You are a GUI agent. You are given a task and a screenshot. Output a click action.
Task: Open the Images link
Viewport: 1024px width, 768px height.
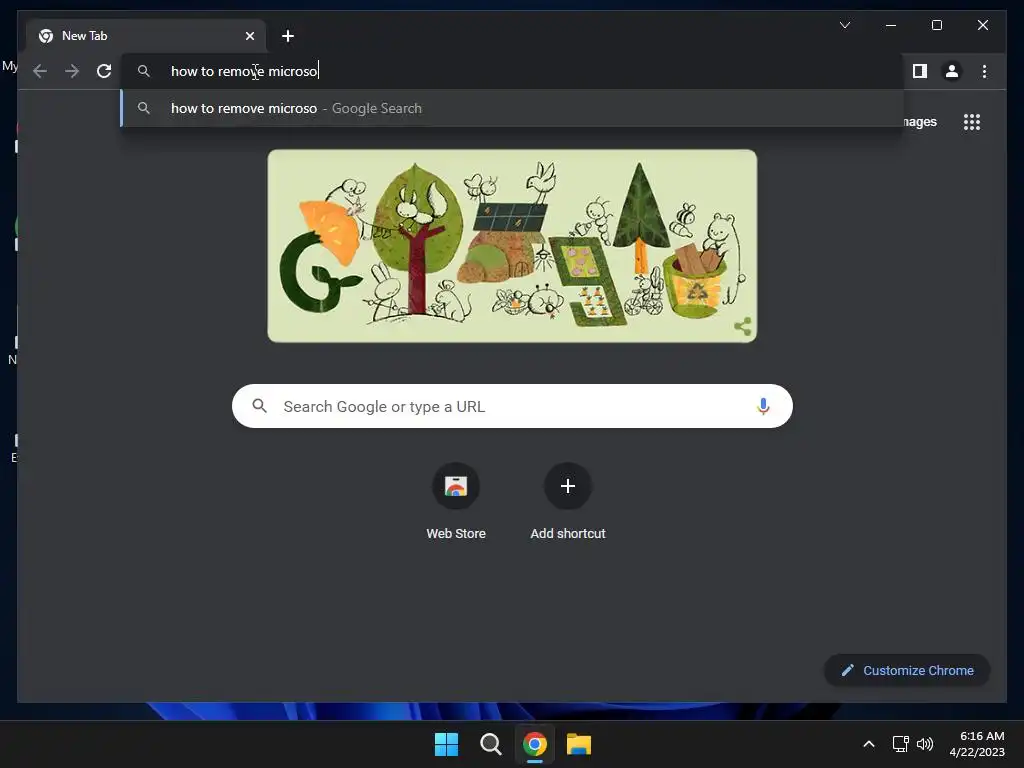click(x=921, y=122)
